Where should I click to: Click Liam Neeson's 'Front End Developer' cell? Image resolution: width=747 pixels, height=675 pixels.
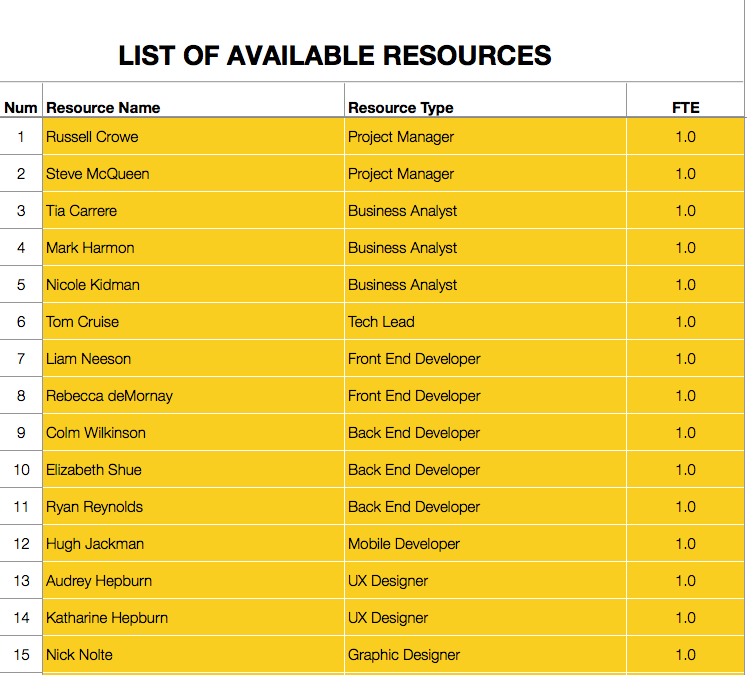click(485, 359)
